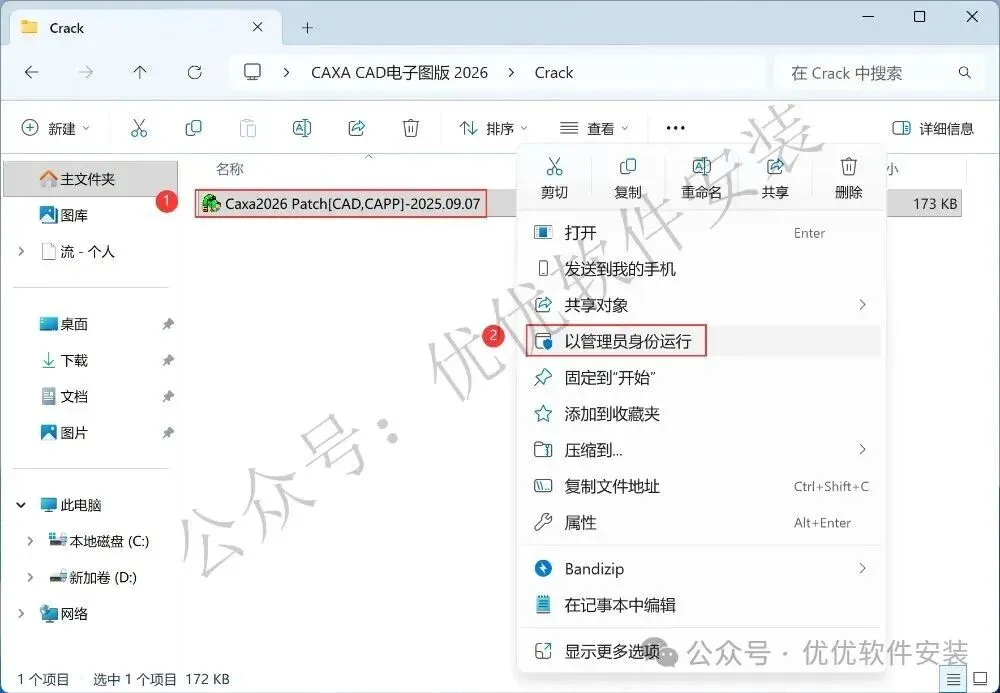Open 主文件夹 in the sidebar

pos(91,179)
